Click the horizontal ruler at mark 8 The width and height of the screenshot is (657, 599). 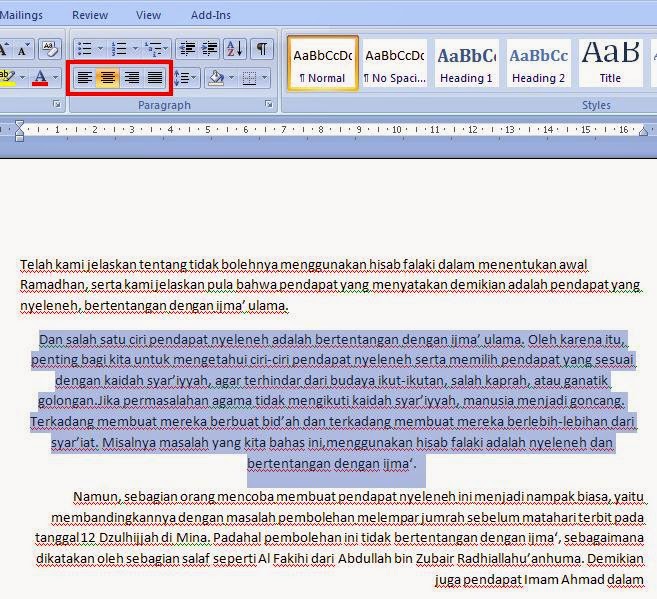tap(321, 129)
